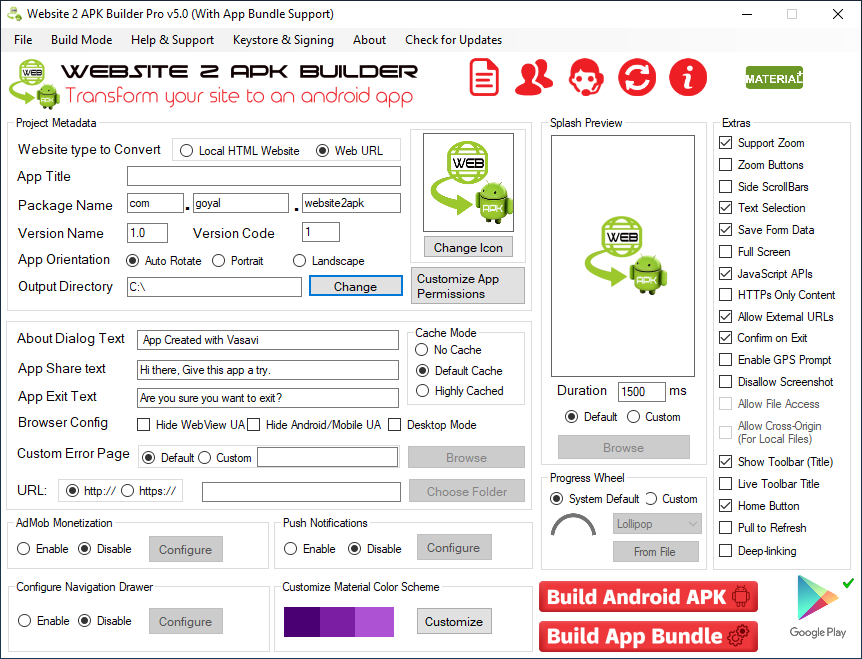The image size is (862, 659).
Task: Enable the Full Screen checkbox
Action: [726, 252]
